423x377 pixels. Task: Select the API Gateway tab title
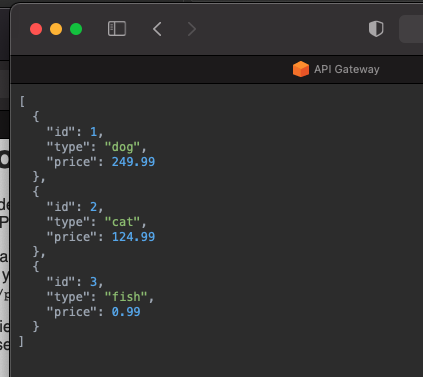coord(347,69)
